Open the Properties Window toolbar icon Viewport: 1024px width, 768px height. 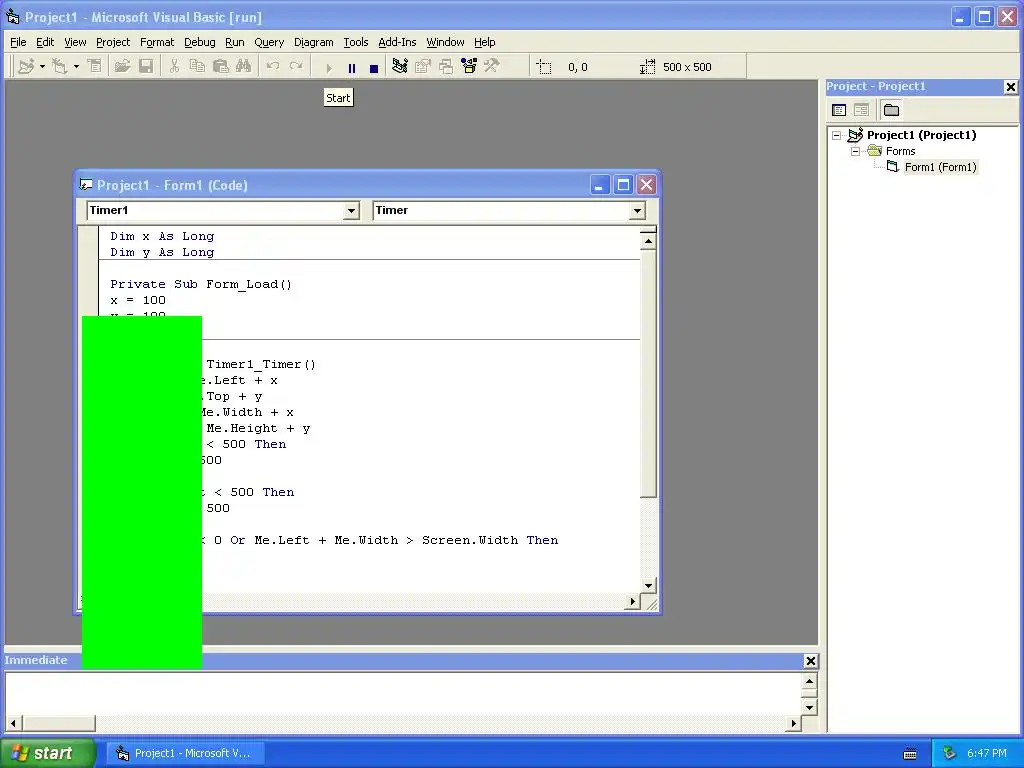(x=423, y=67)
